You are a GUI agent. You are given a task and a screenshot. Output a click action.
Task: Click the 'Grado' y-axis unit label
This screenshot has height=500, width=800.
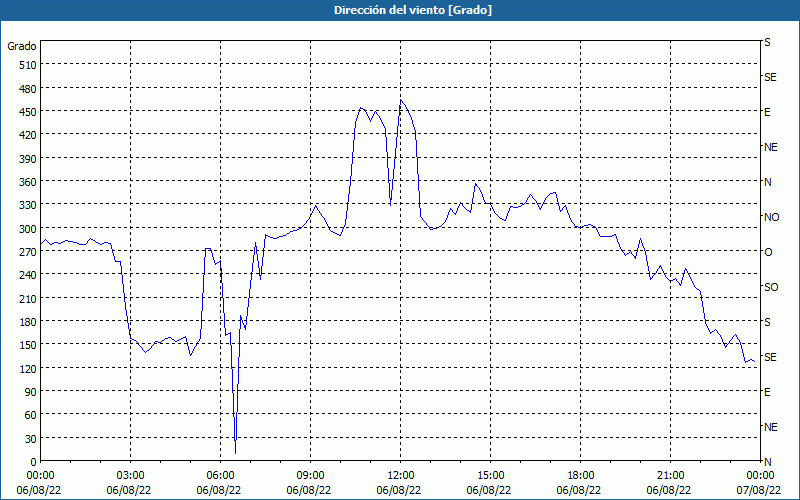22,46
